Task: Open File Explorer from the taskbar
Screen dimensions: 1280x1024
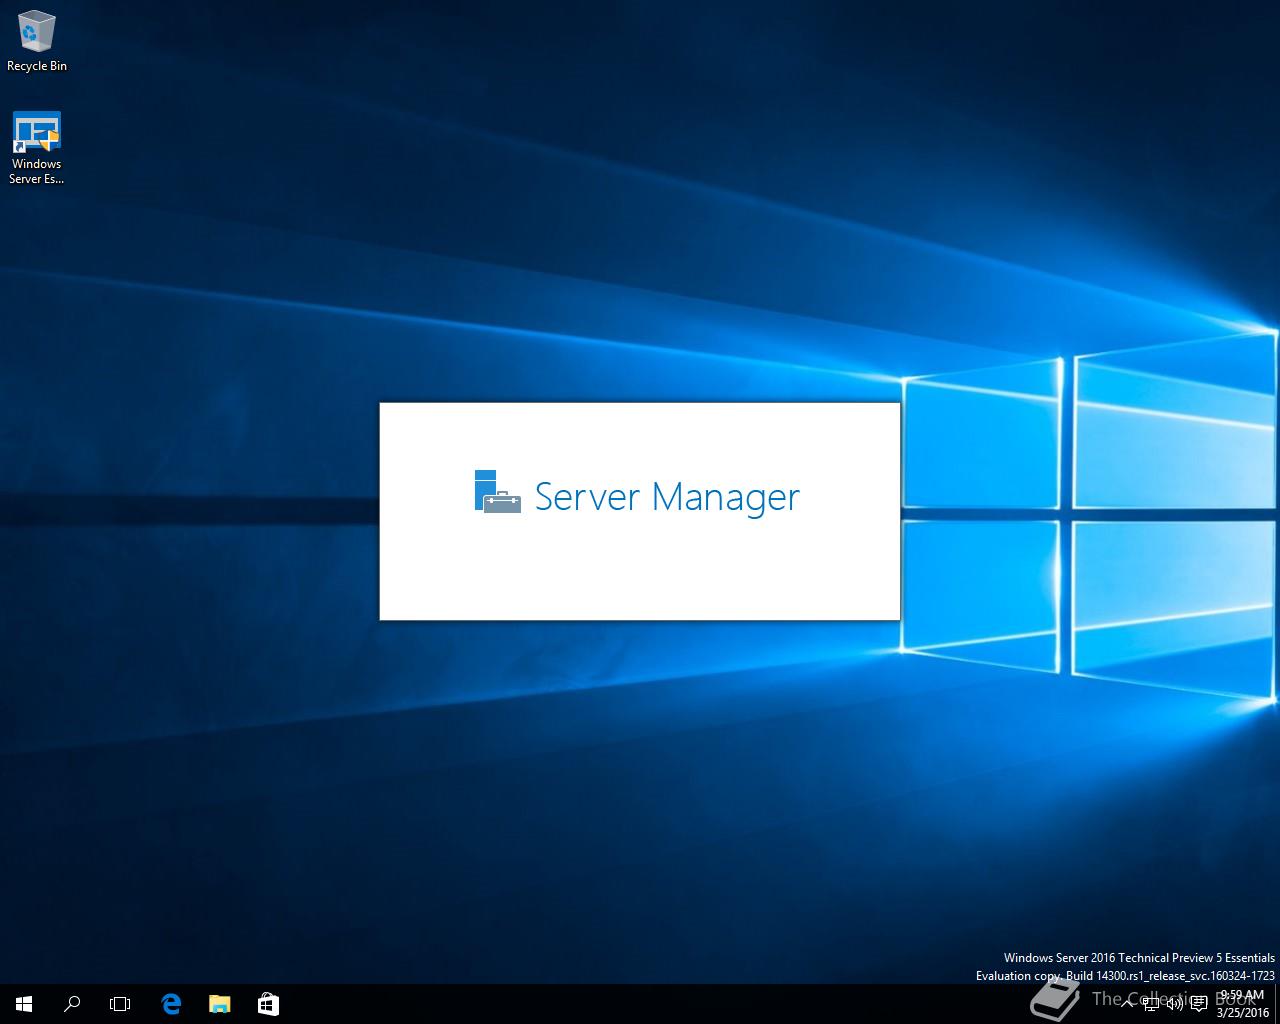Action: click(x=219, y=1004)
